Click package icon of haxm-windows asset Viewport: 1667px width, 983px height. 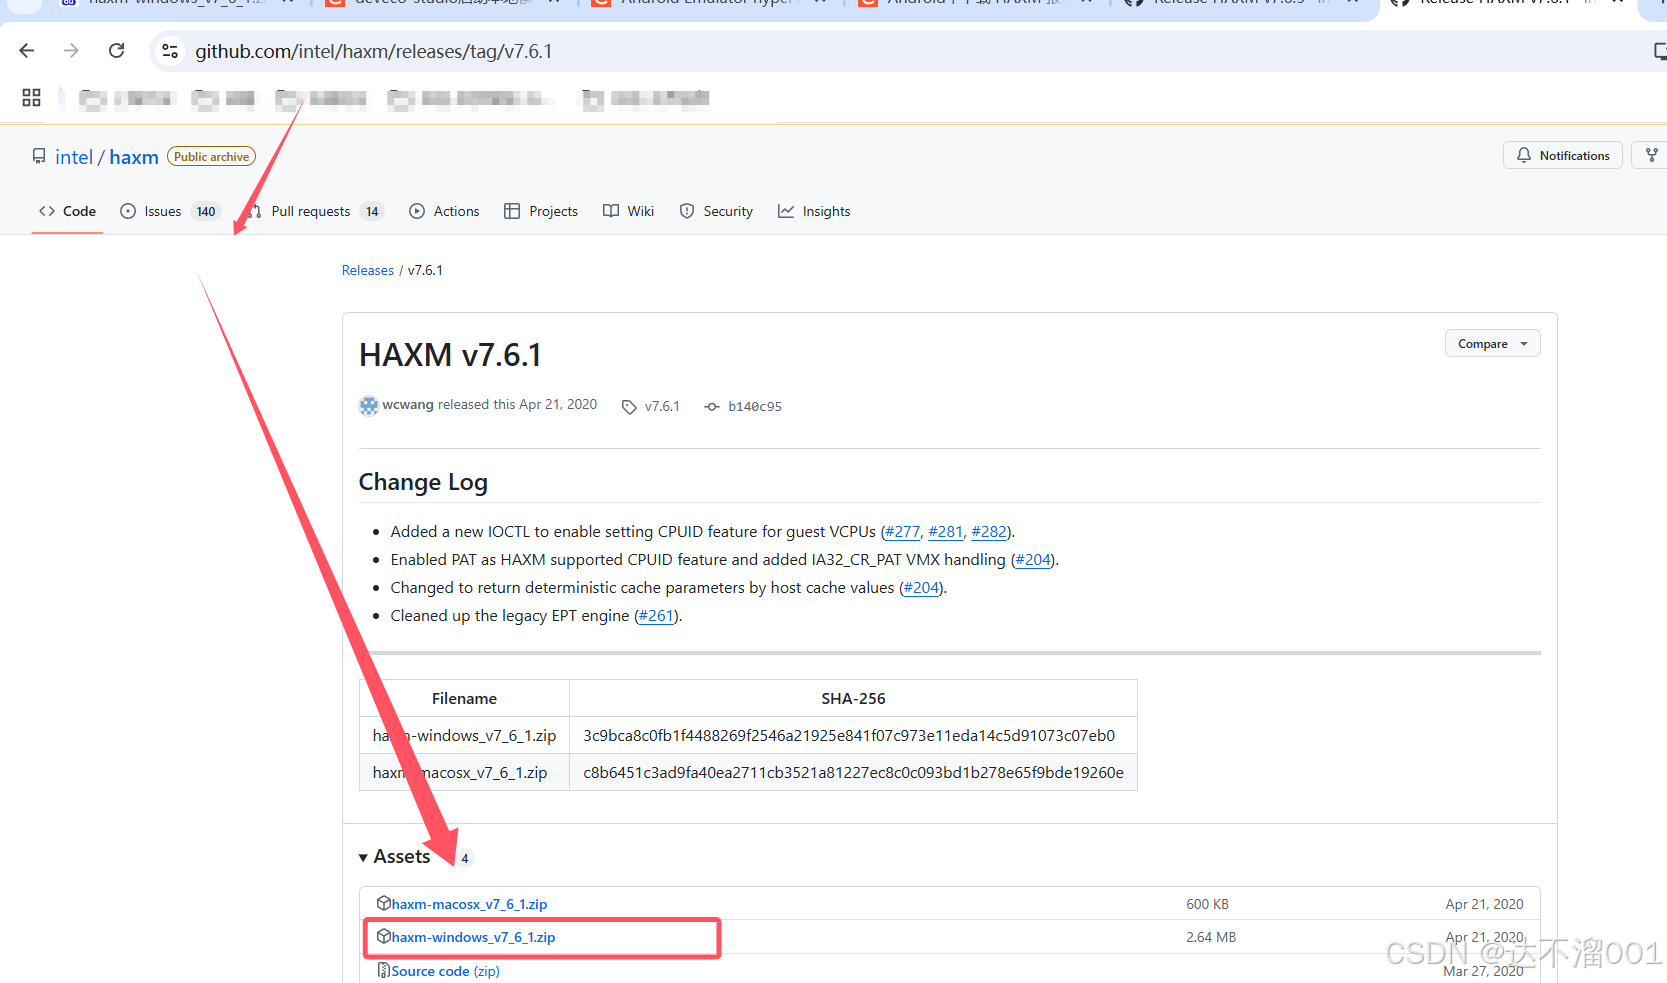[x=383, y=936]
